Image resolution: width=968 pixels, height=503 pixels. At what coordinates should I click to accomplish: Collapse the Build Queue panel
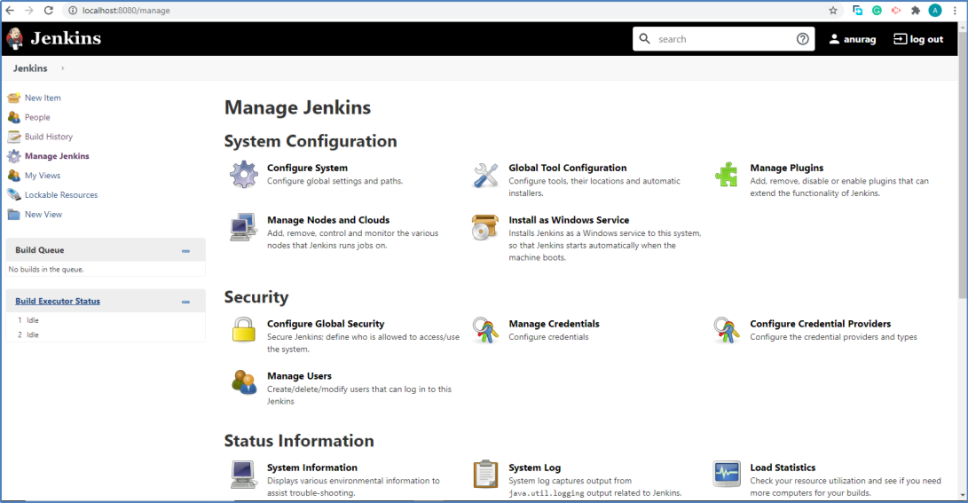[186, 251]
